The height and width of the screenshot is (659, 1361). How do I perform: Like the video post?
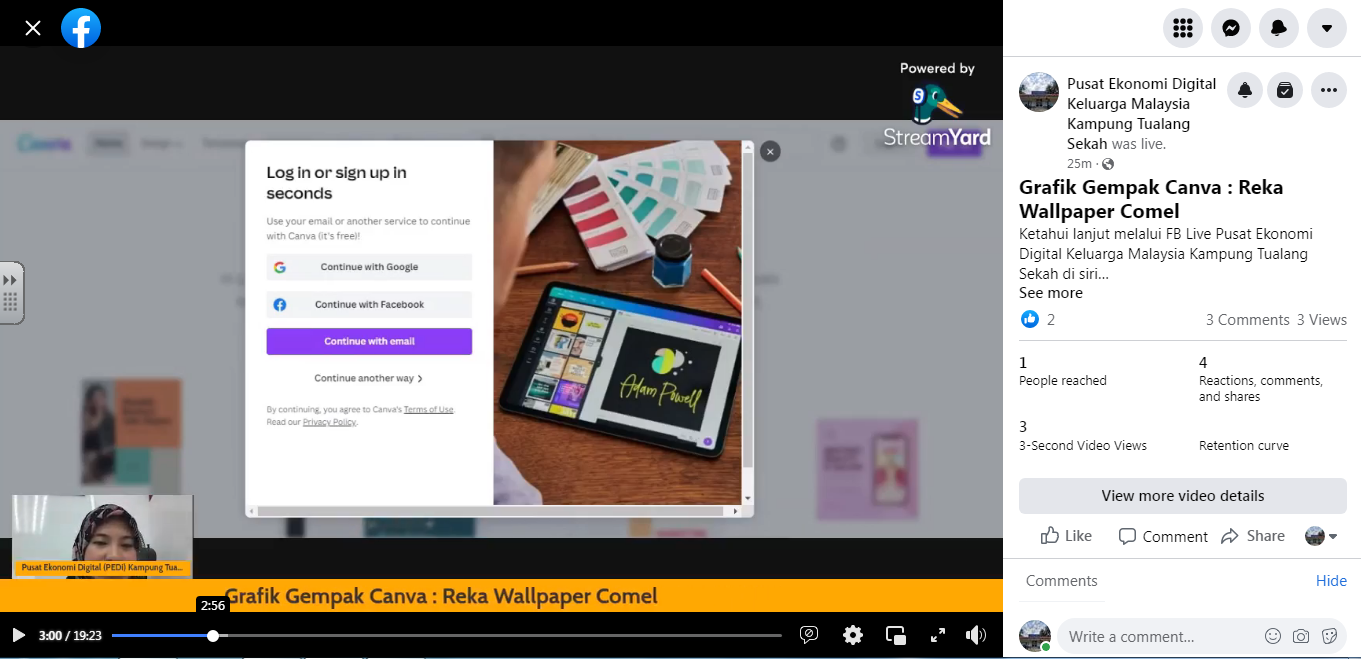click(x=1066, y=536)
